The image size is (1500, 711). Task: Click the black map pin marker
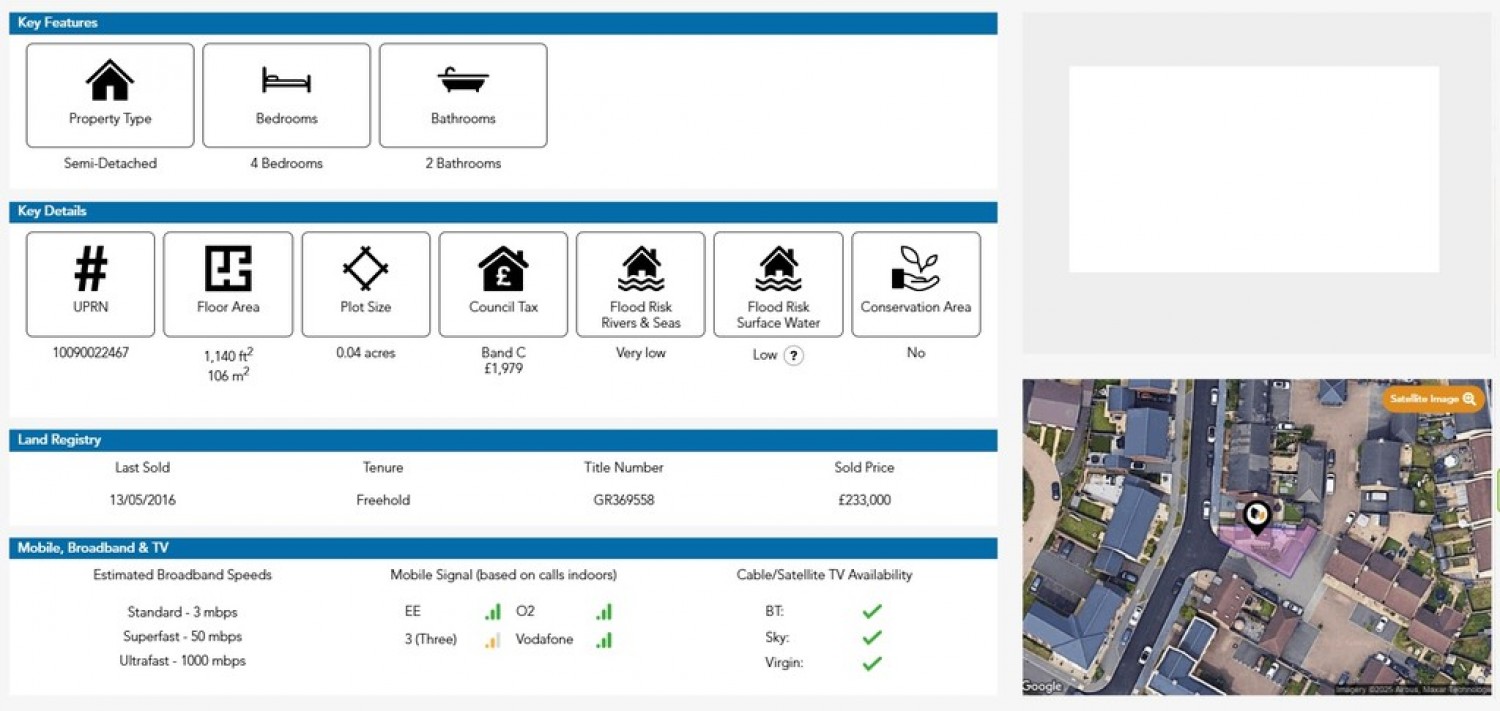[x=1256, y=517]
